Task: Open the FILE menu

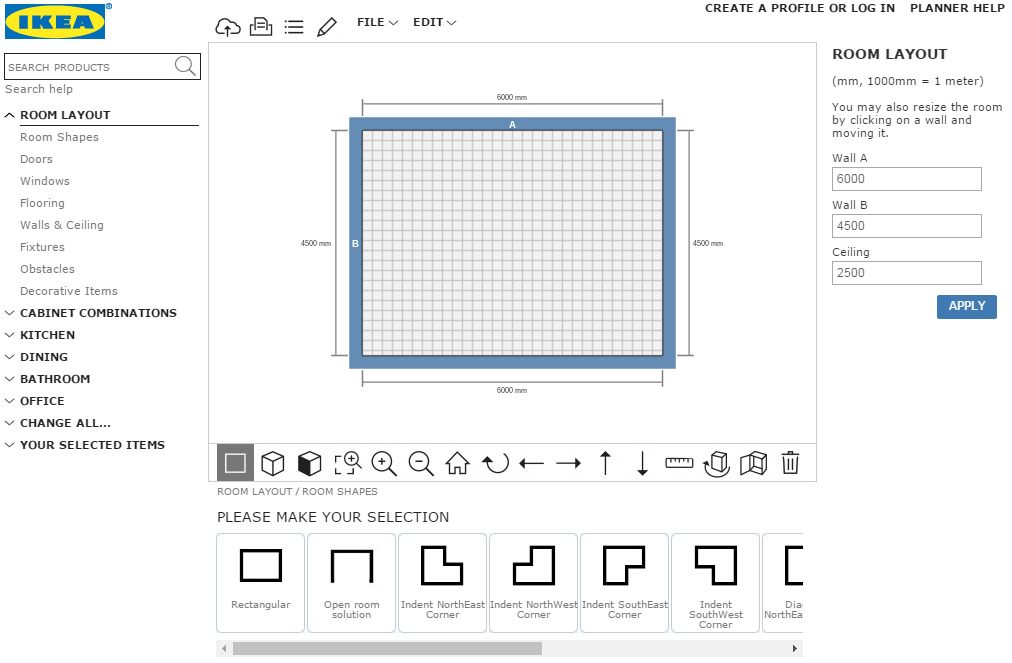Action: click(x=378, y=22)
